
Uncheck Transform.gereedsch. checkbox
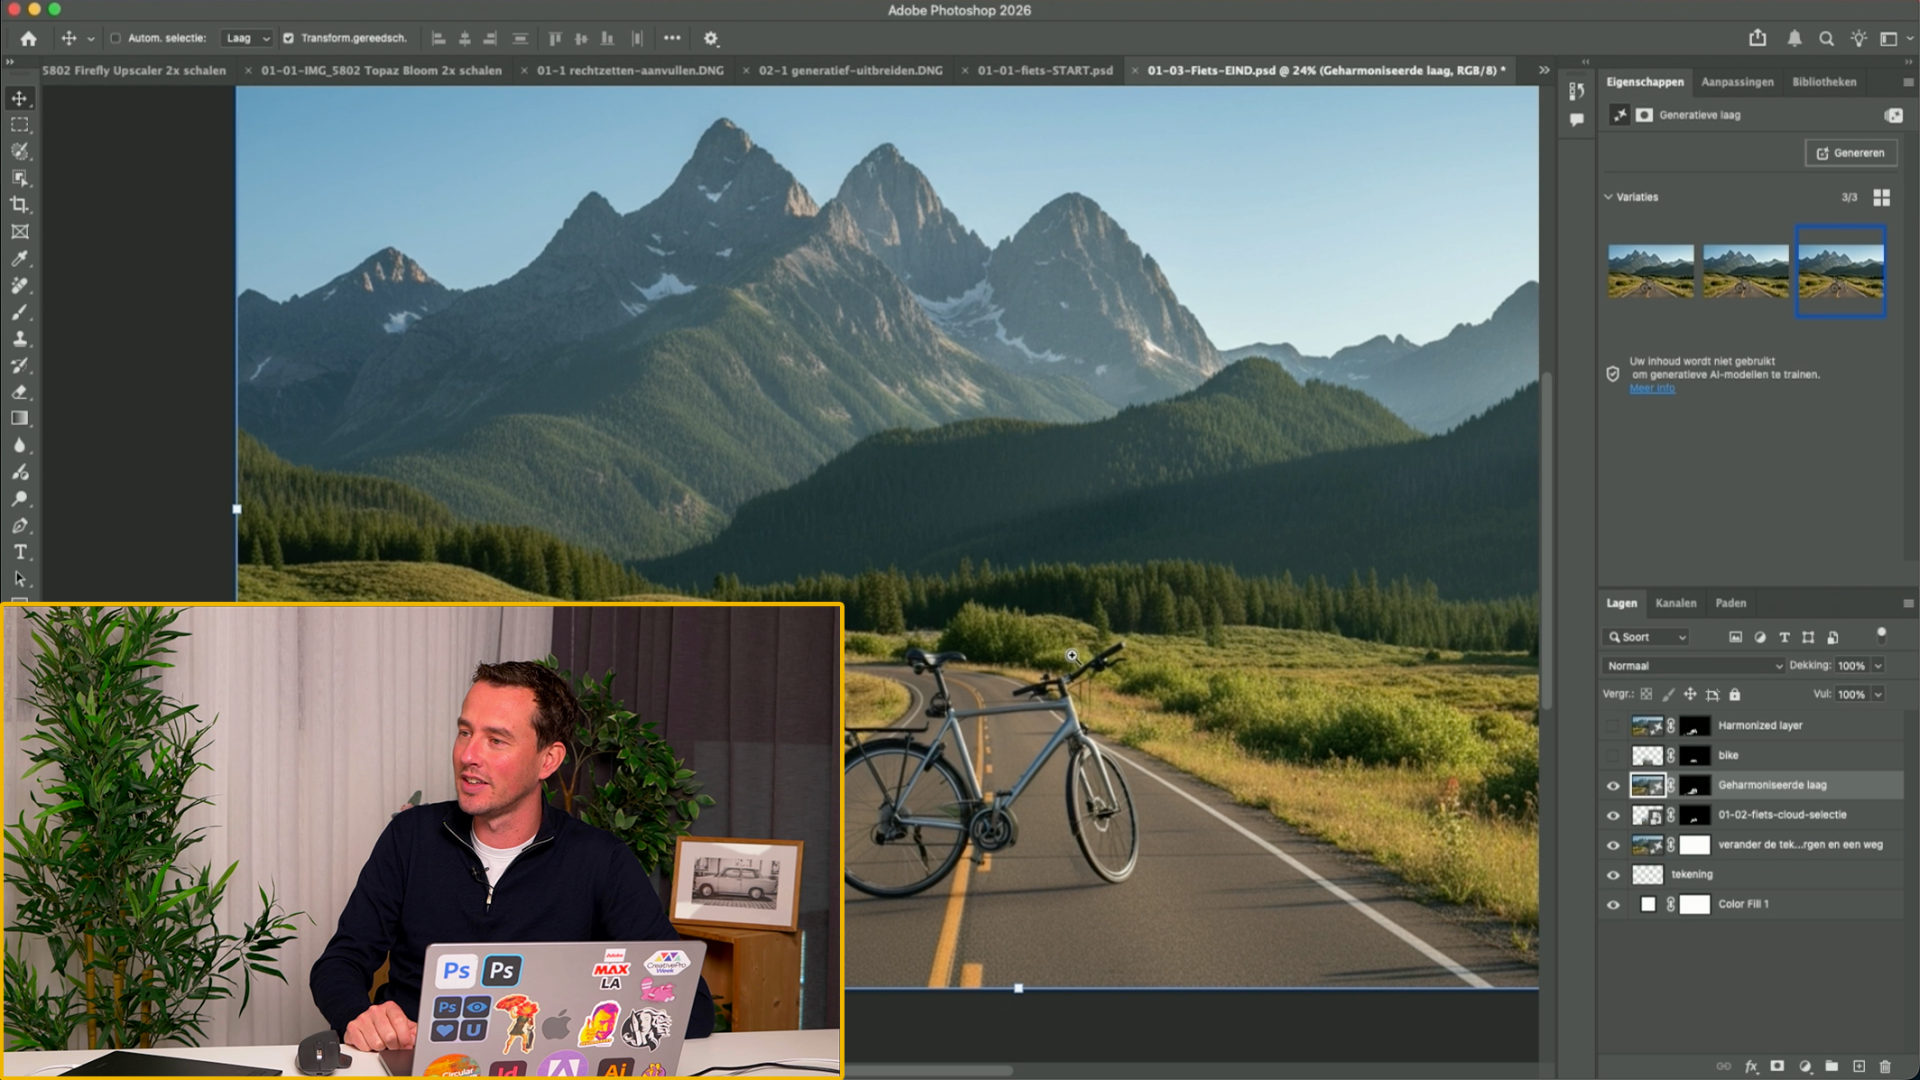288,39
